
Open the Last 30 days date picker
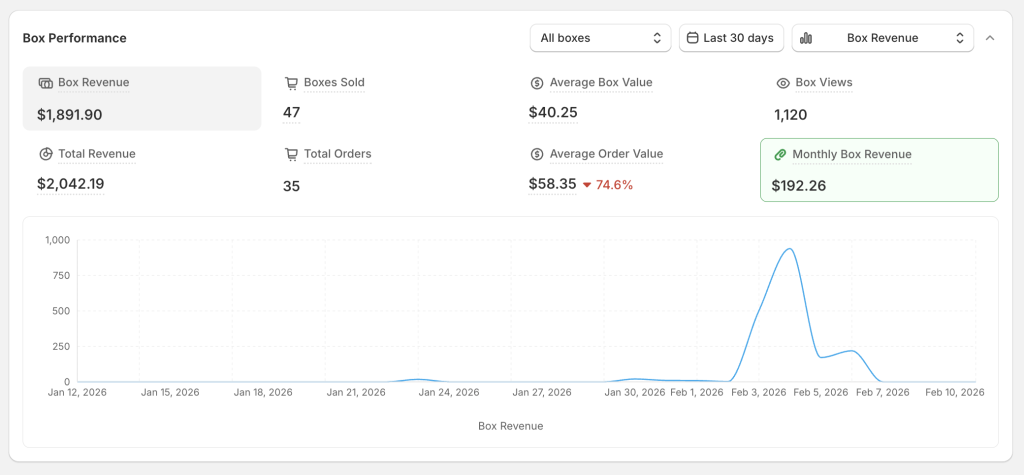pyautogui.click(x=731, y=38)
